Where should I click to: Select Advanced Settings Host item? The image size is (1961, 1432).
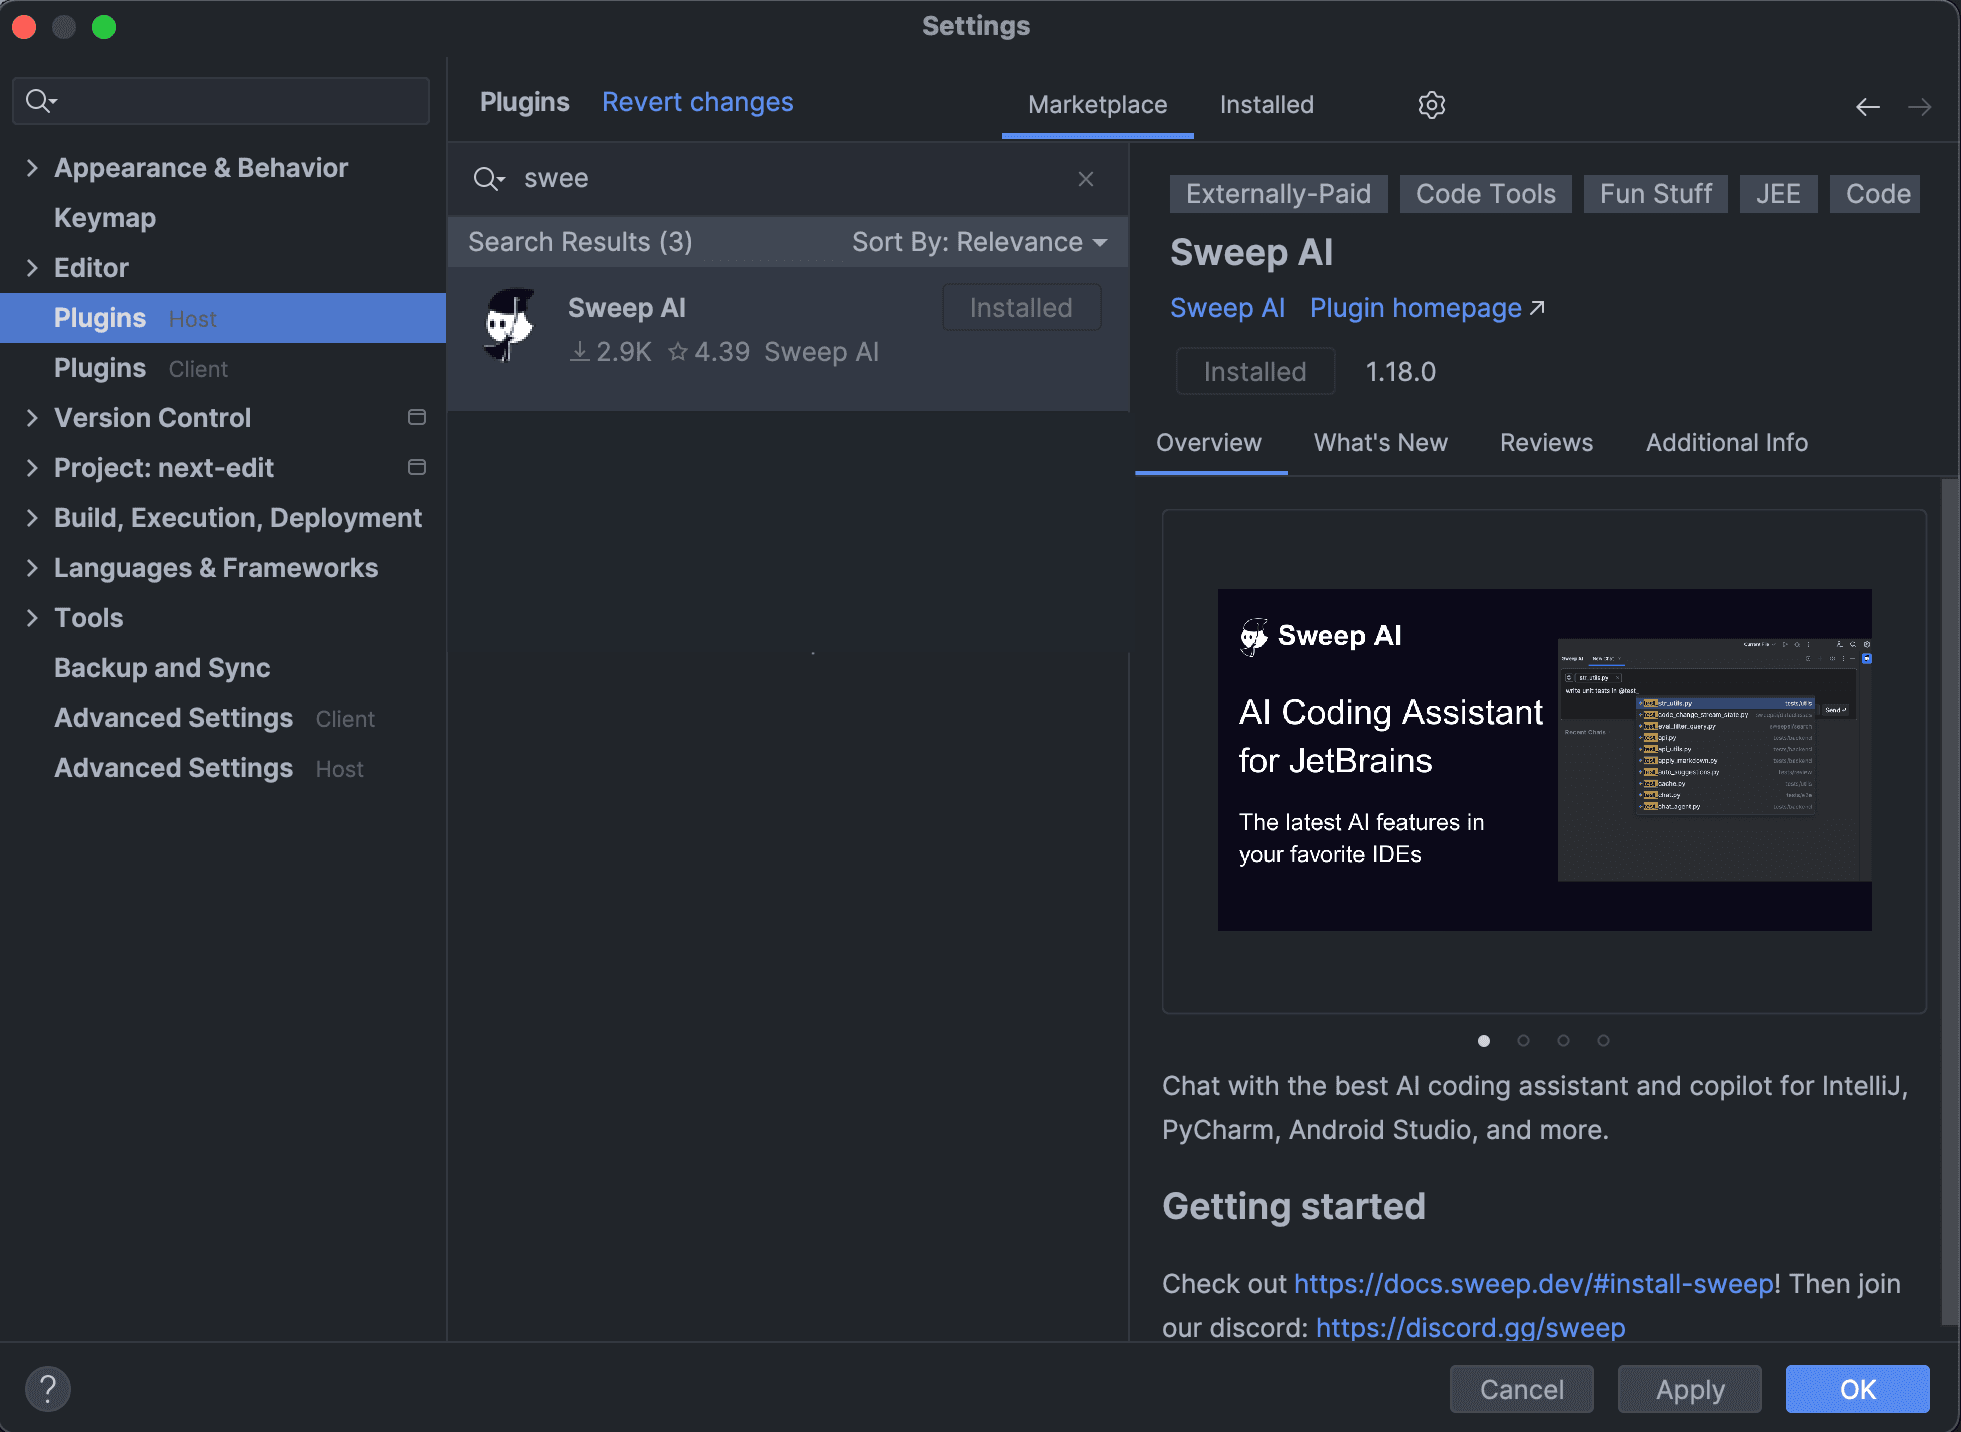click(223, 768)
